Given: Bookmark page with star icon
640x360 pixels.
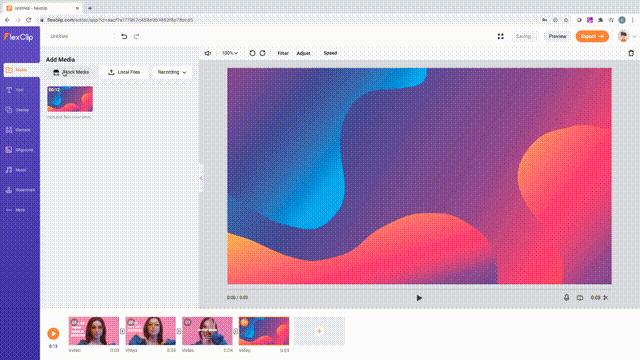Looking at the screenshot, I should tap(566, 20).
